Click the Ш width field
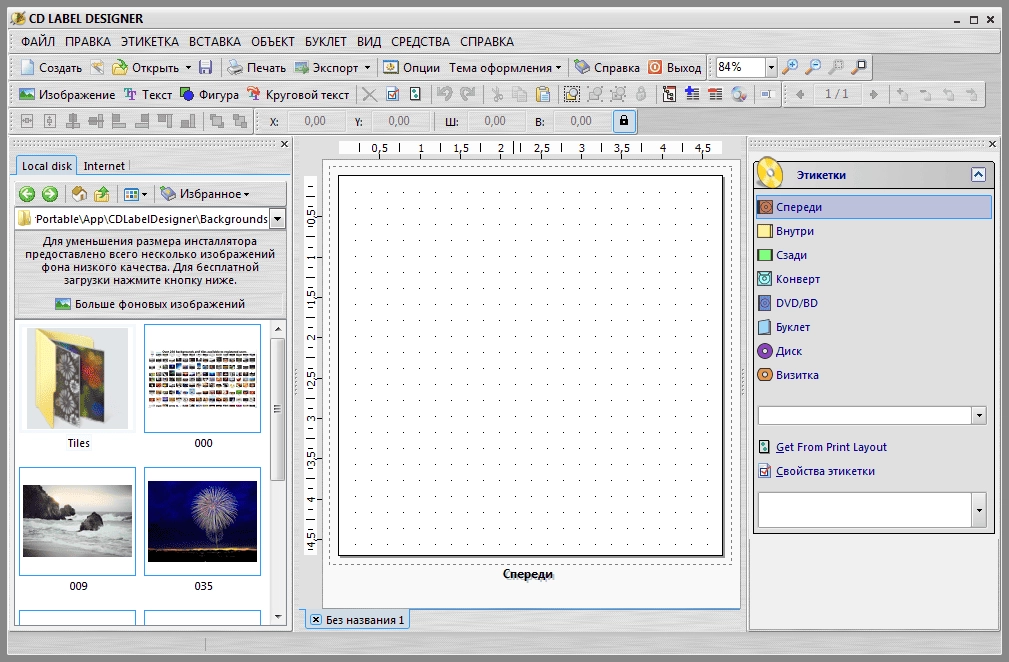Screen dimensions: 1009x662 pyautogui.click(x=495, y=121)
